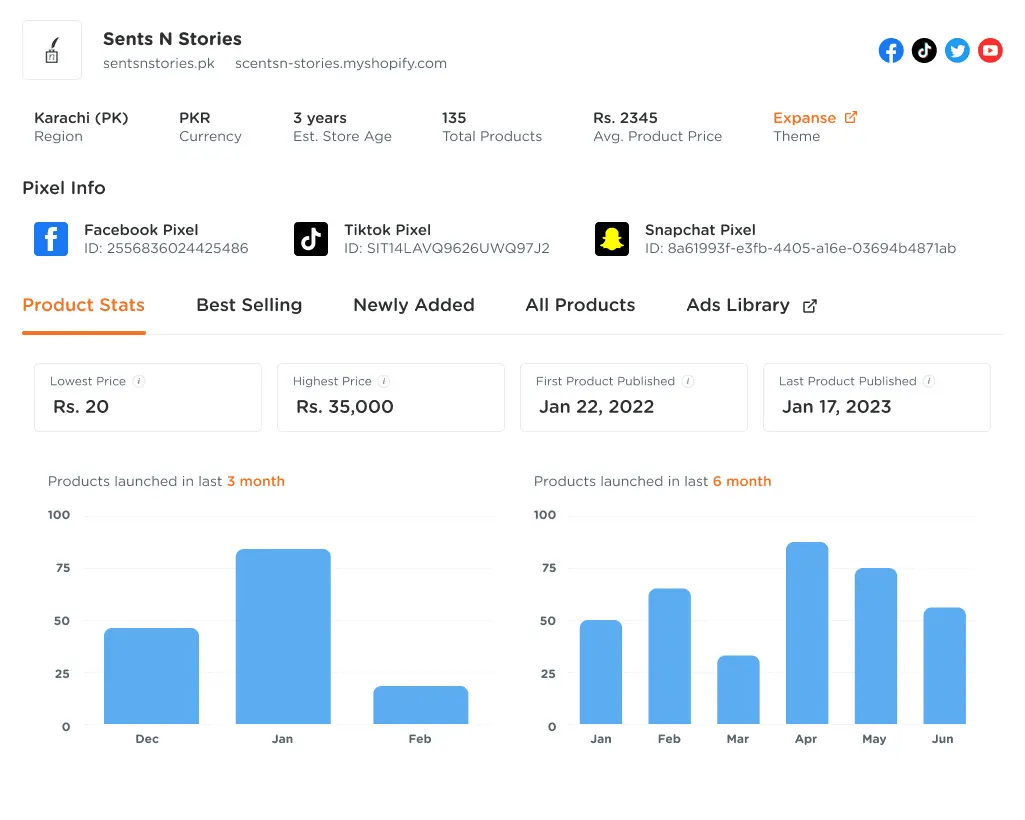
Task: Open the TikTok social profile icon
Action: (924, 50)
